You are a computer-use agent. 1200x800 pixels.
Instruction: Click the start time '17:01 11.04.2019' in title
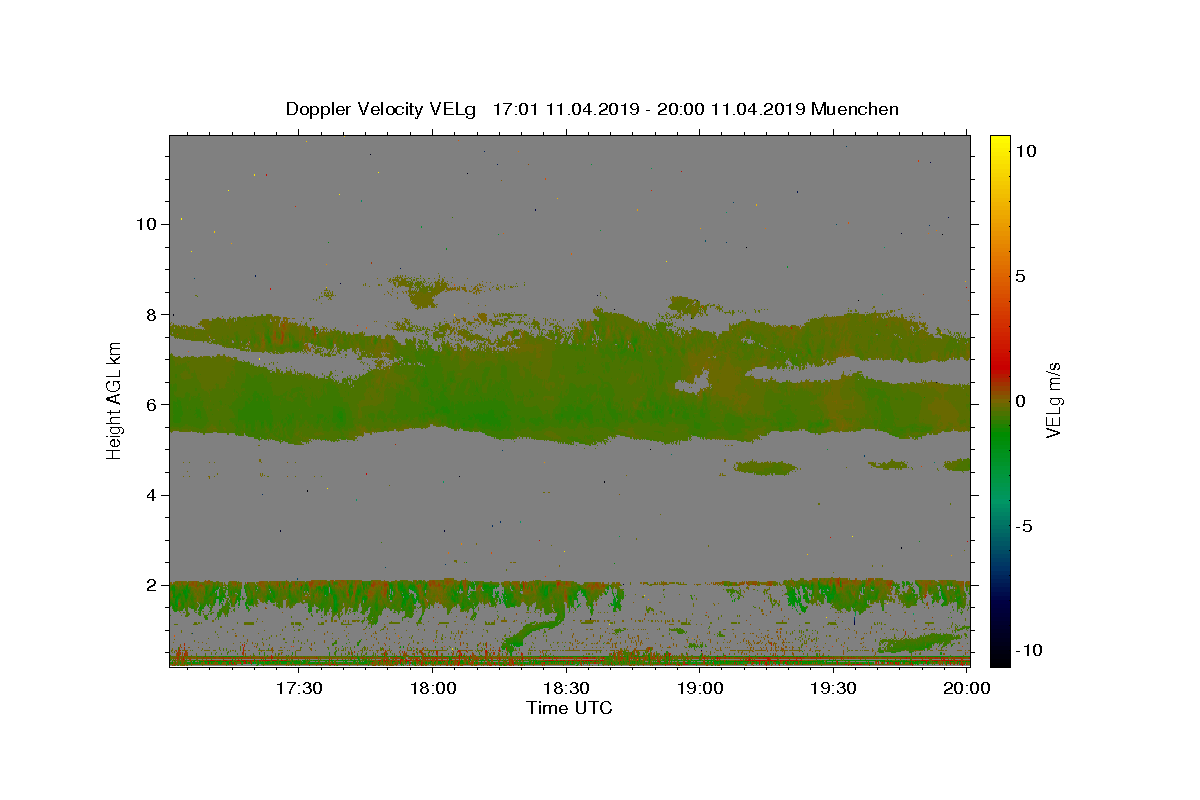pos(565,109)
